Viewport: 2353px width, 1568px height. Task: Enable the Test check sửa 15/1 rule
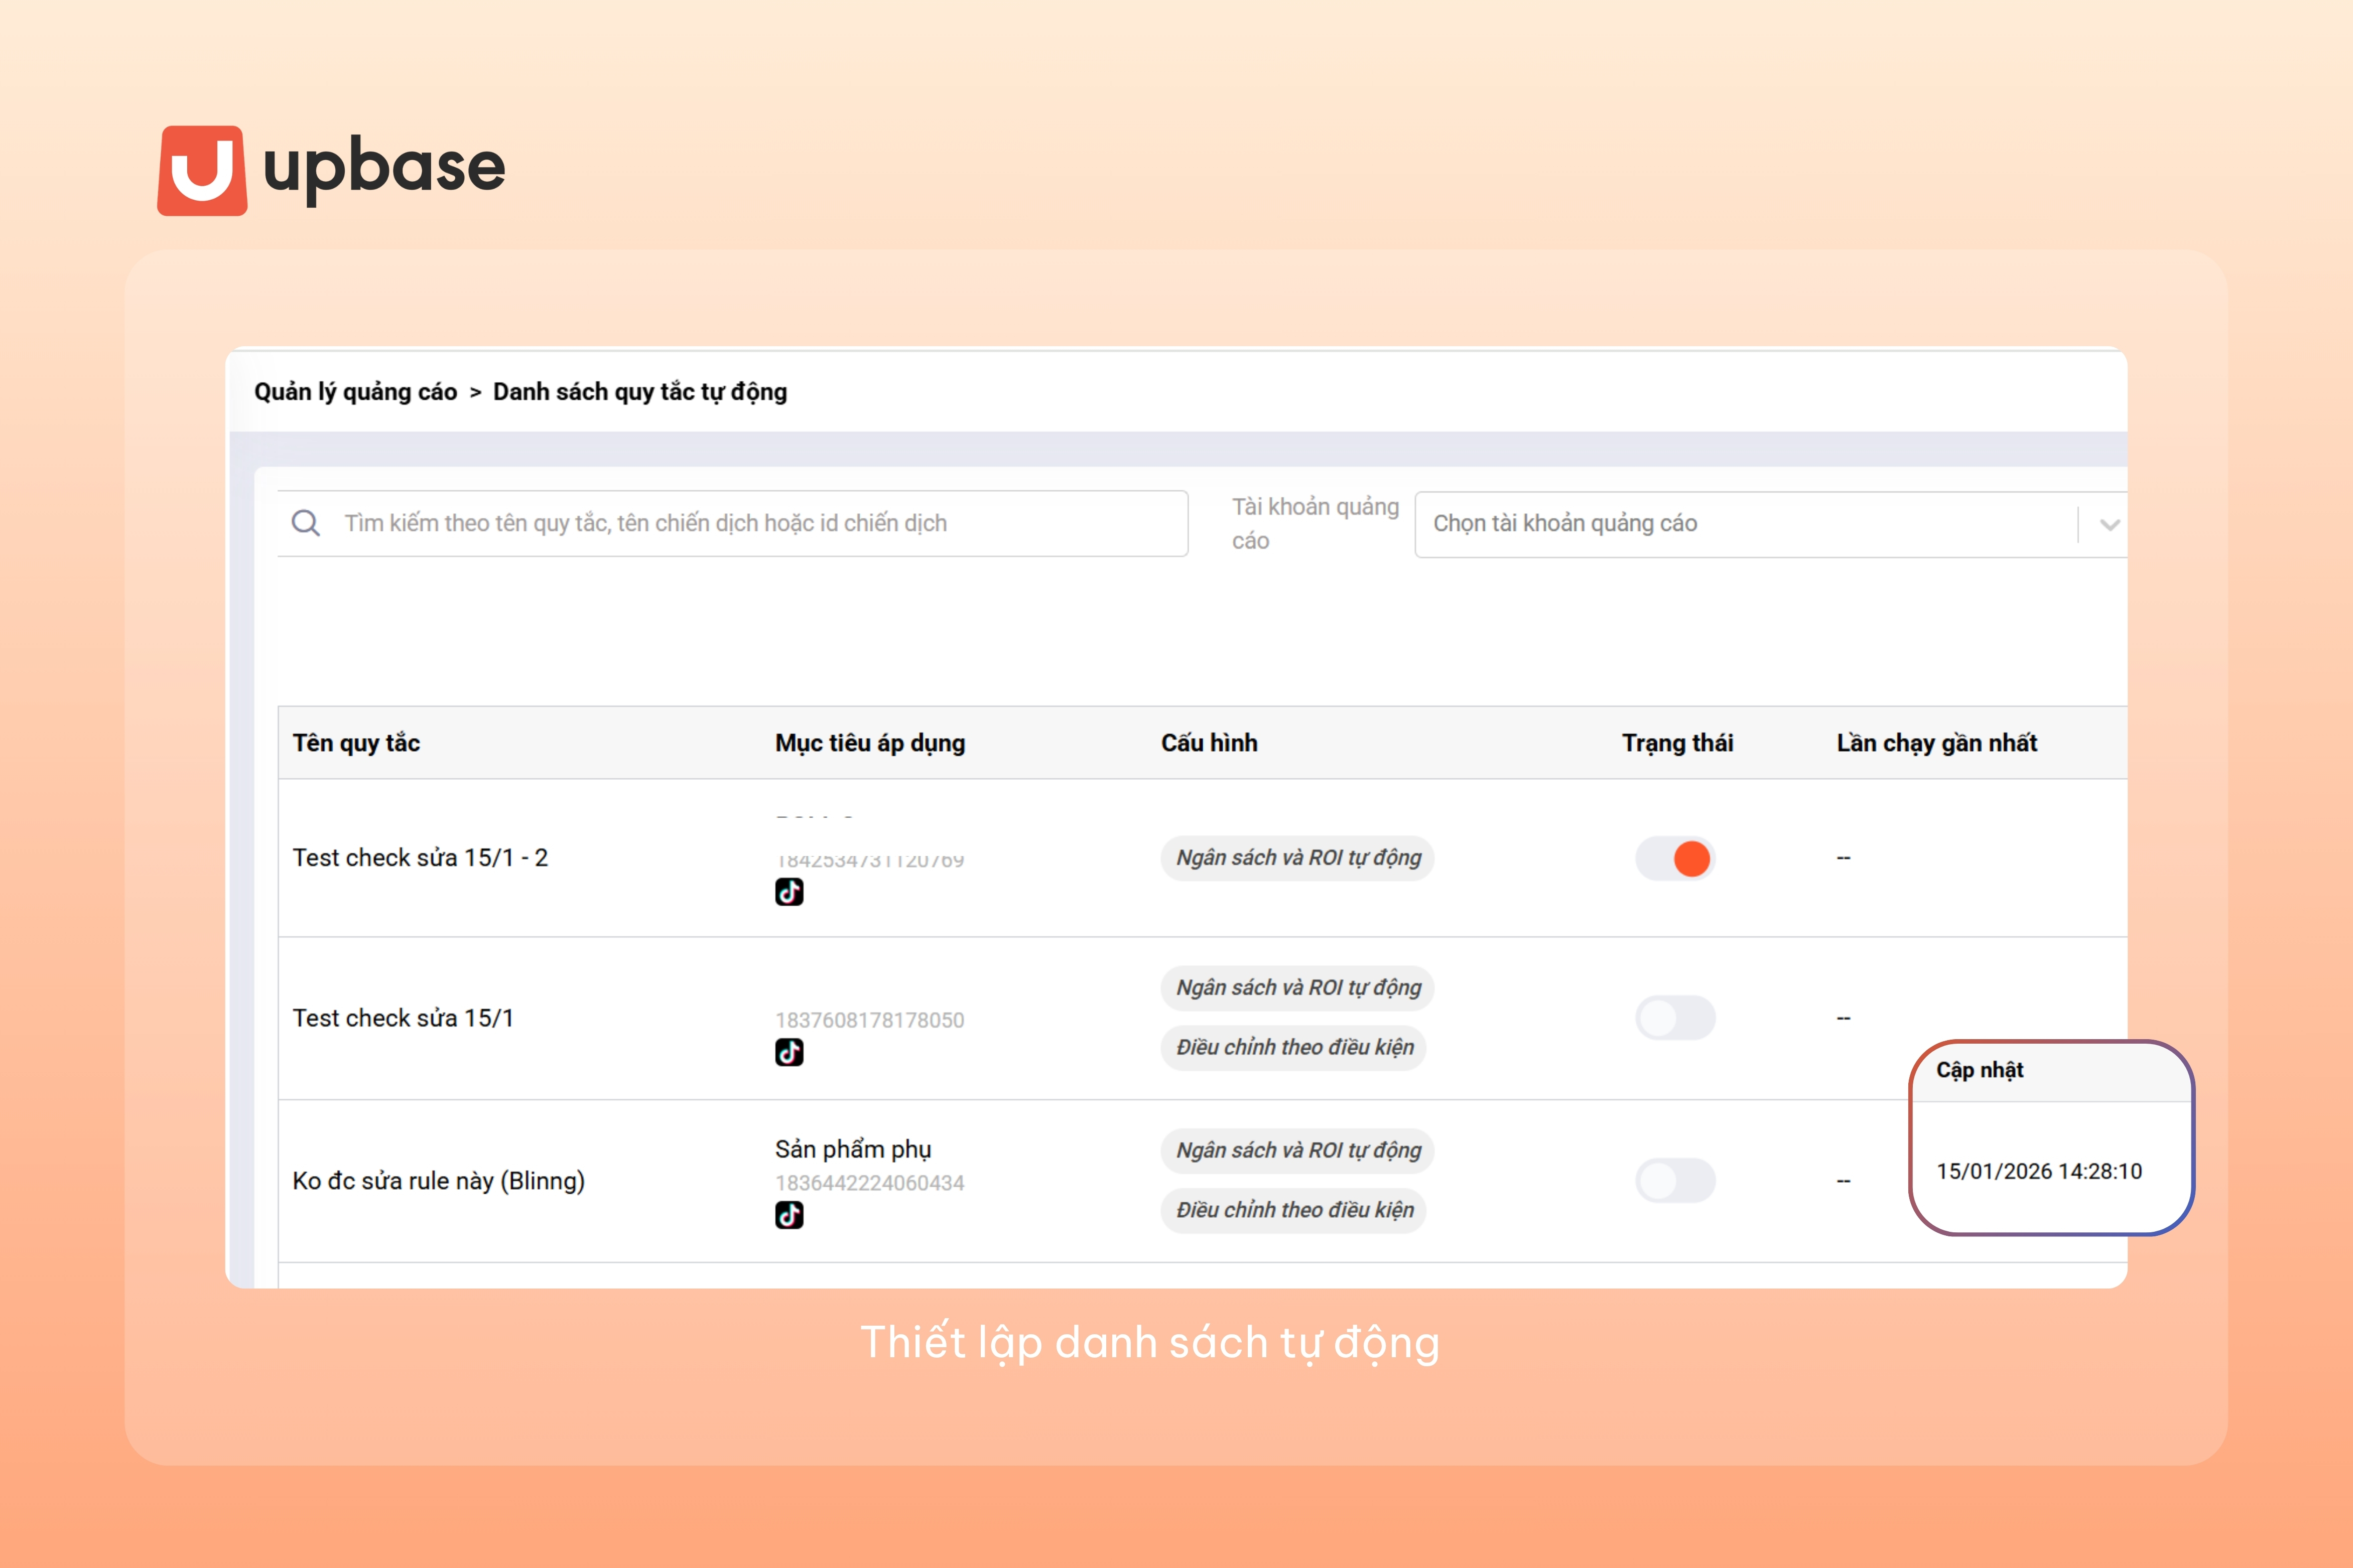[1675, 1018]
